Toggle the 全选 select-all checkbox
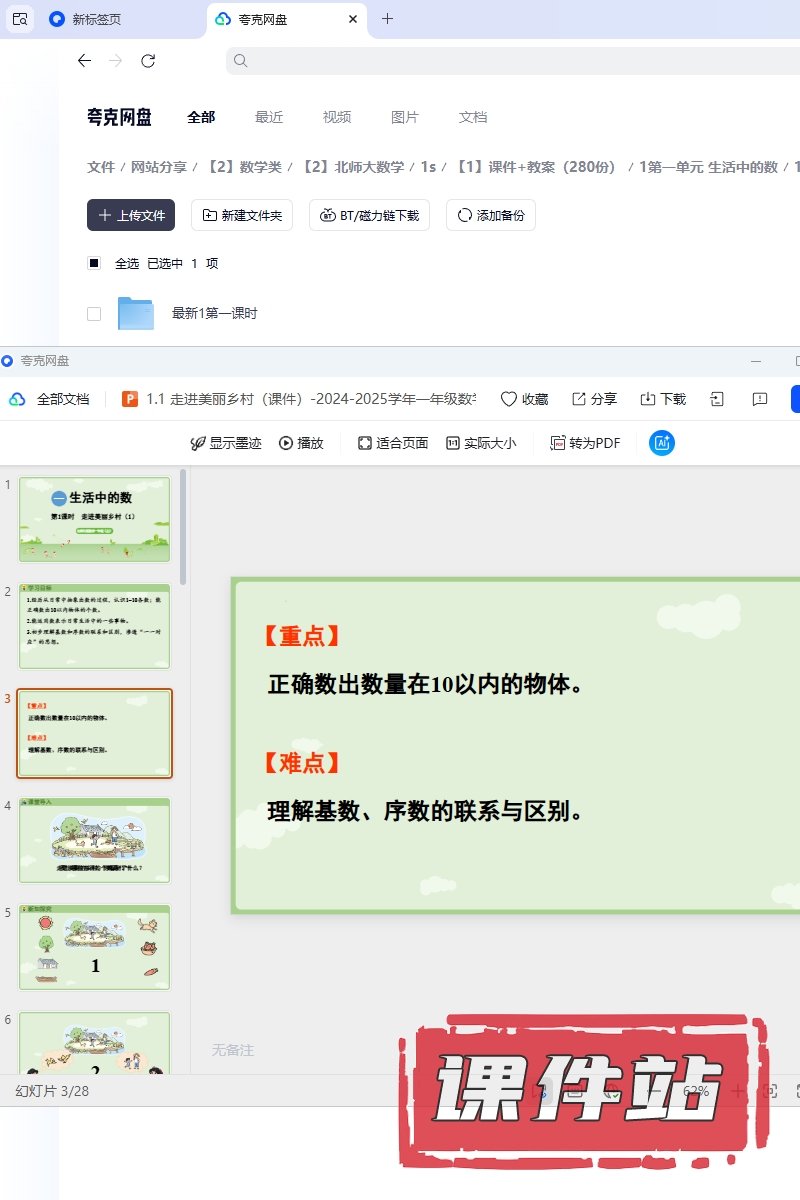The image size is (800, 1200). point(94,264)
